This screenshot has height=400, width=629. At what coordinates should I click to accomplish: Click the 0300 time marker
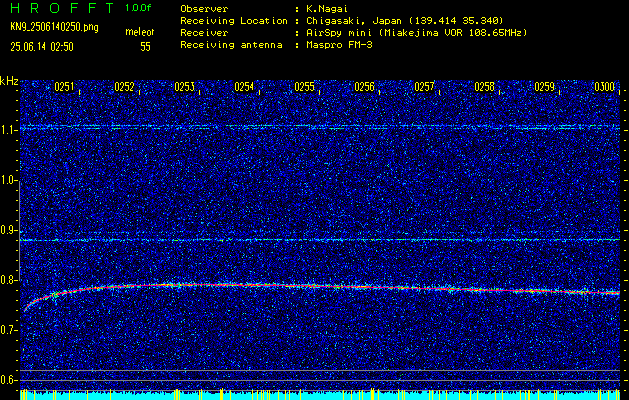tap(605, 87)
